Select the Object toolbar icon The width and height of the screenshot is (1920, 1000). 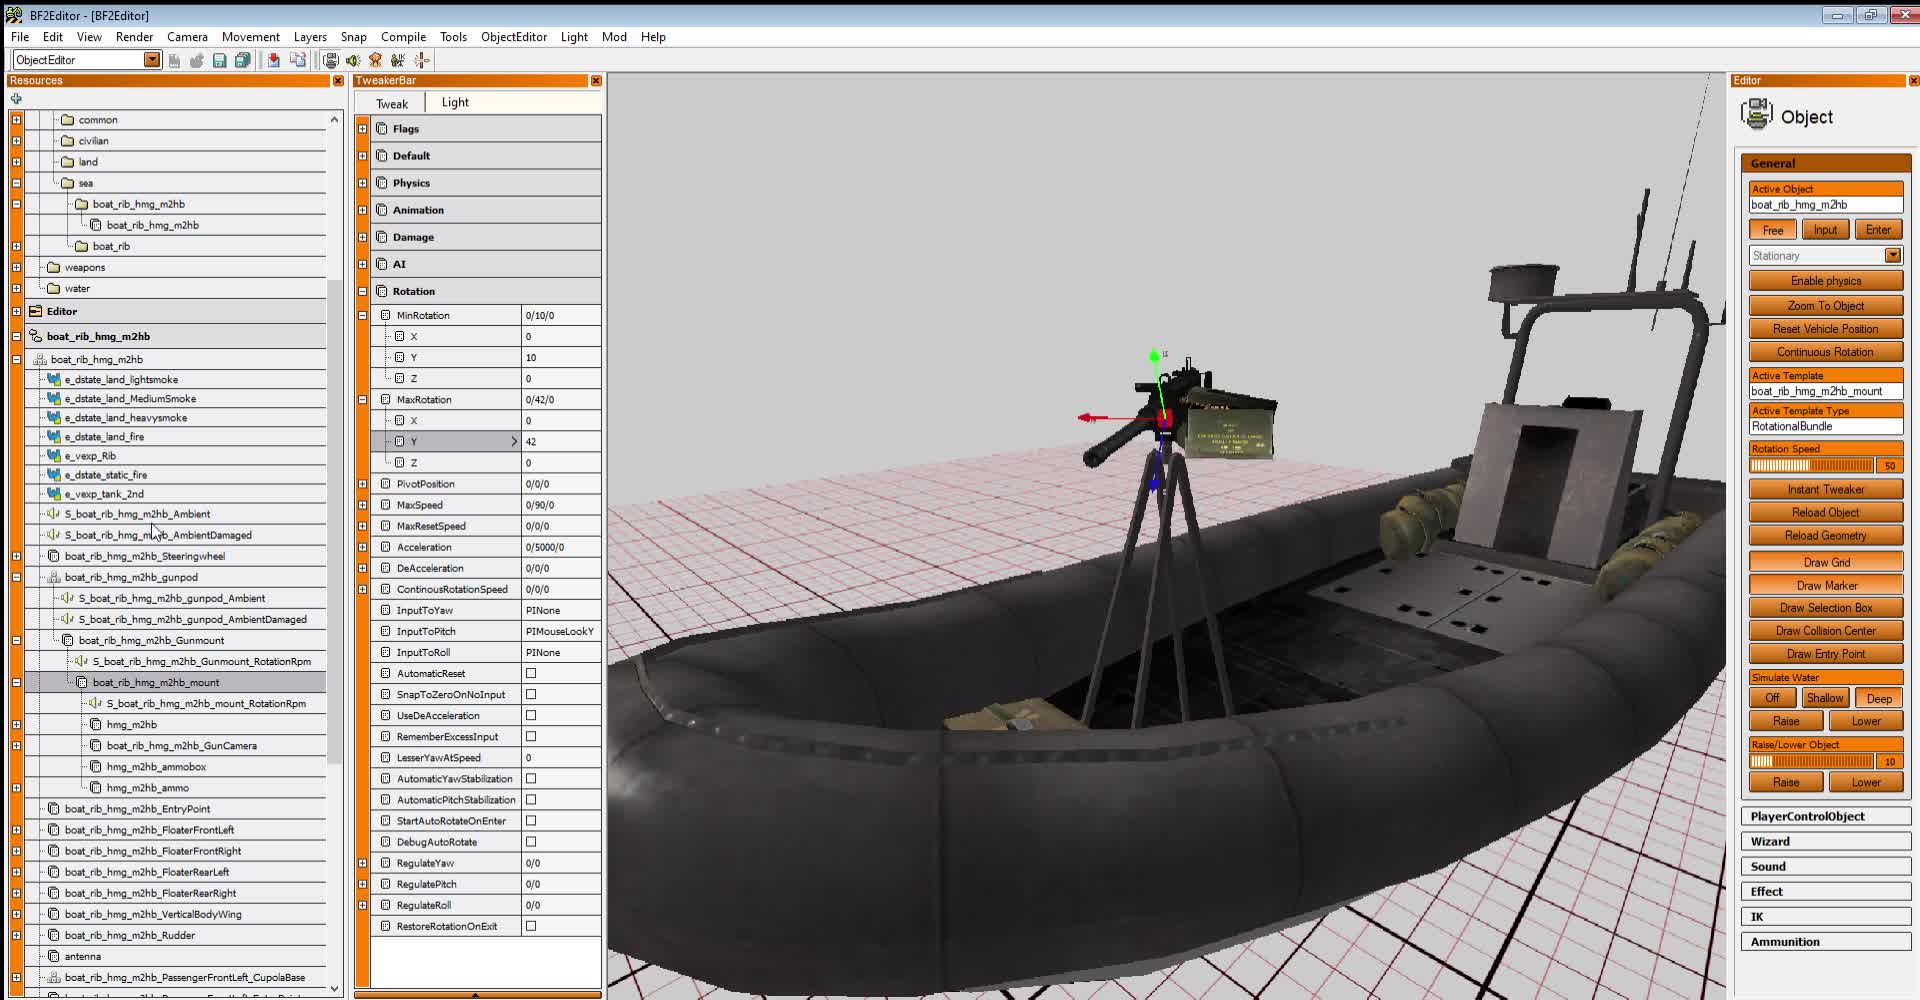pos(331,59)
